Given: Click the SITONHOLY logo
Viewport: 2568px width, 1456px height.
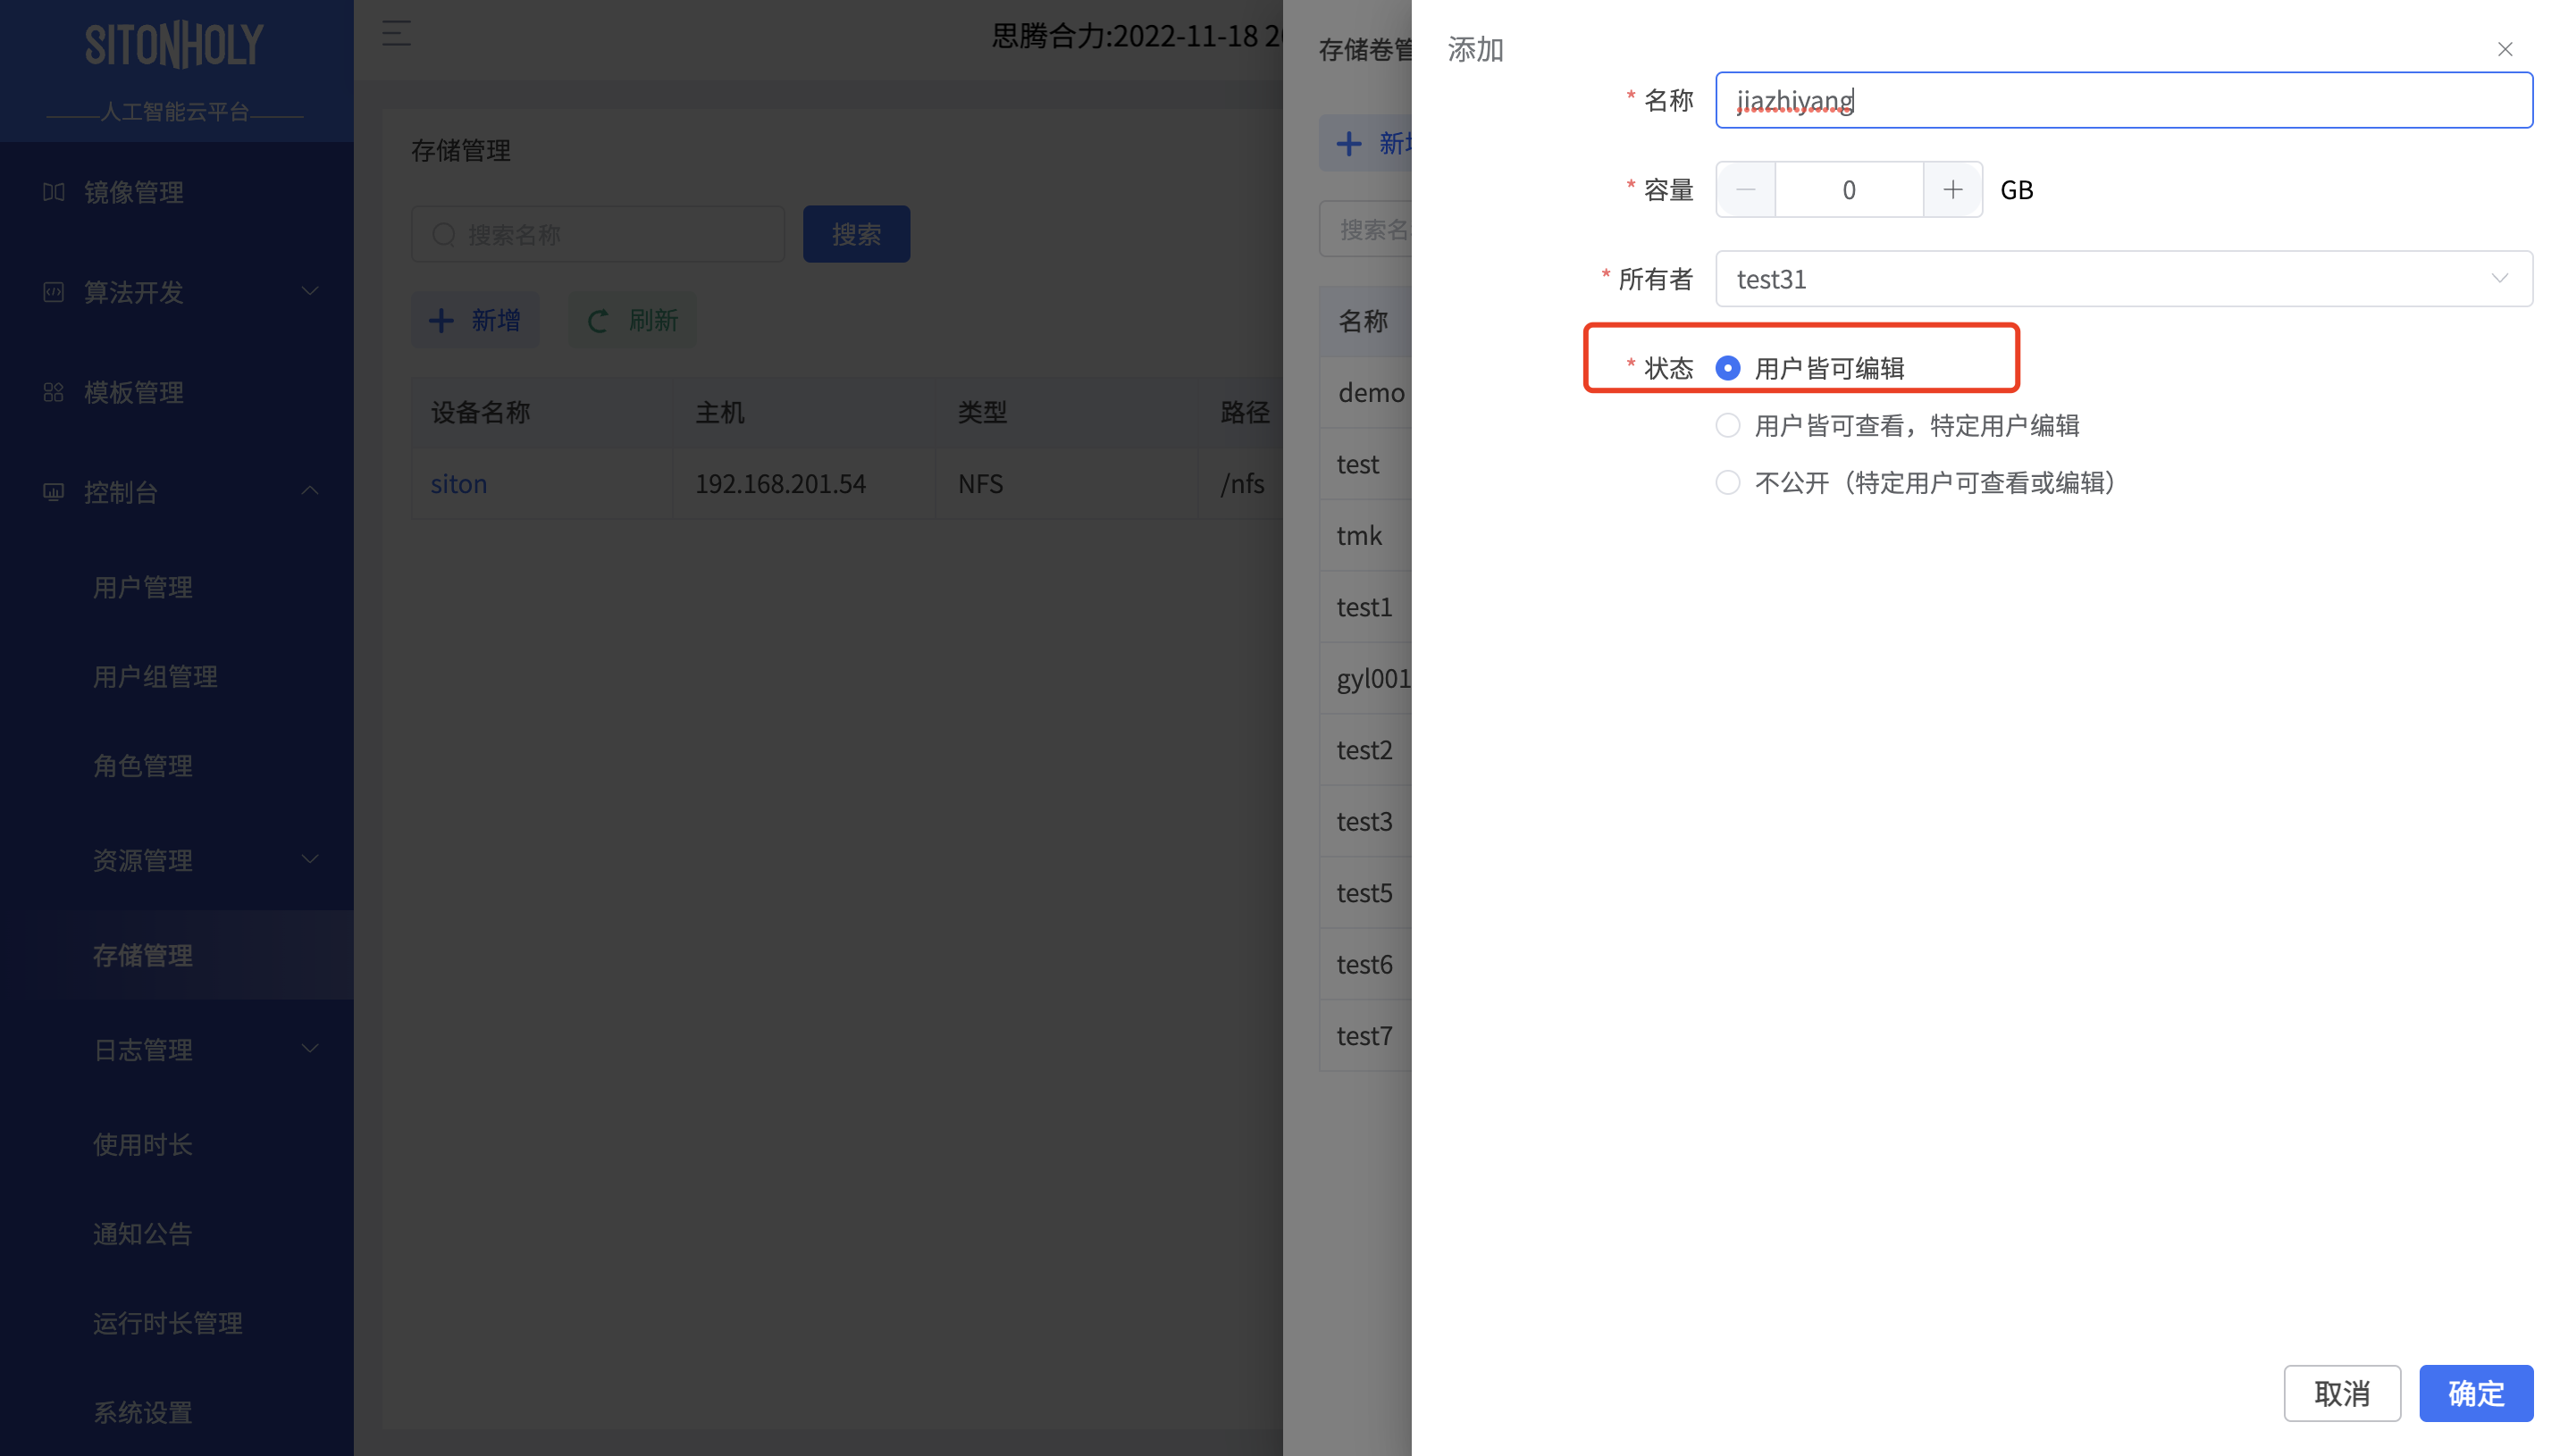Looking at the screenshot, I should [x=174, y=45].
